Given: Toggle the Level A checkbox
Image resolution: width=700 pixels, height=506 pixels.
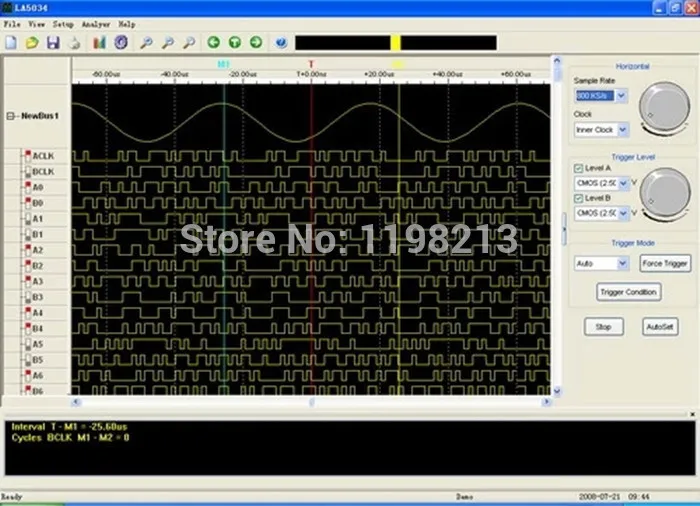Looking at the screenshot, I should coord(578,168).
